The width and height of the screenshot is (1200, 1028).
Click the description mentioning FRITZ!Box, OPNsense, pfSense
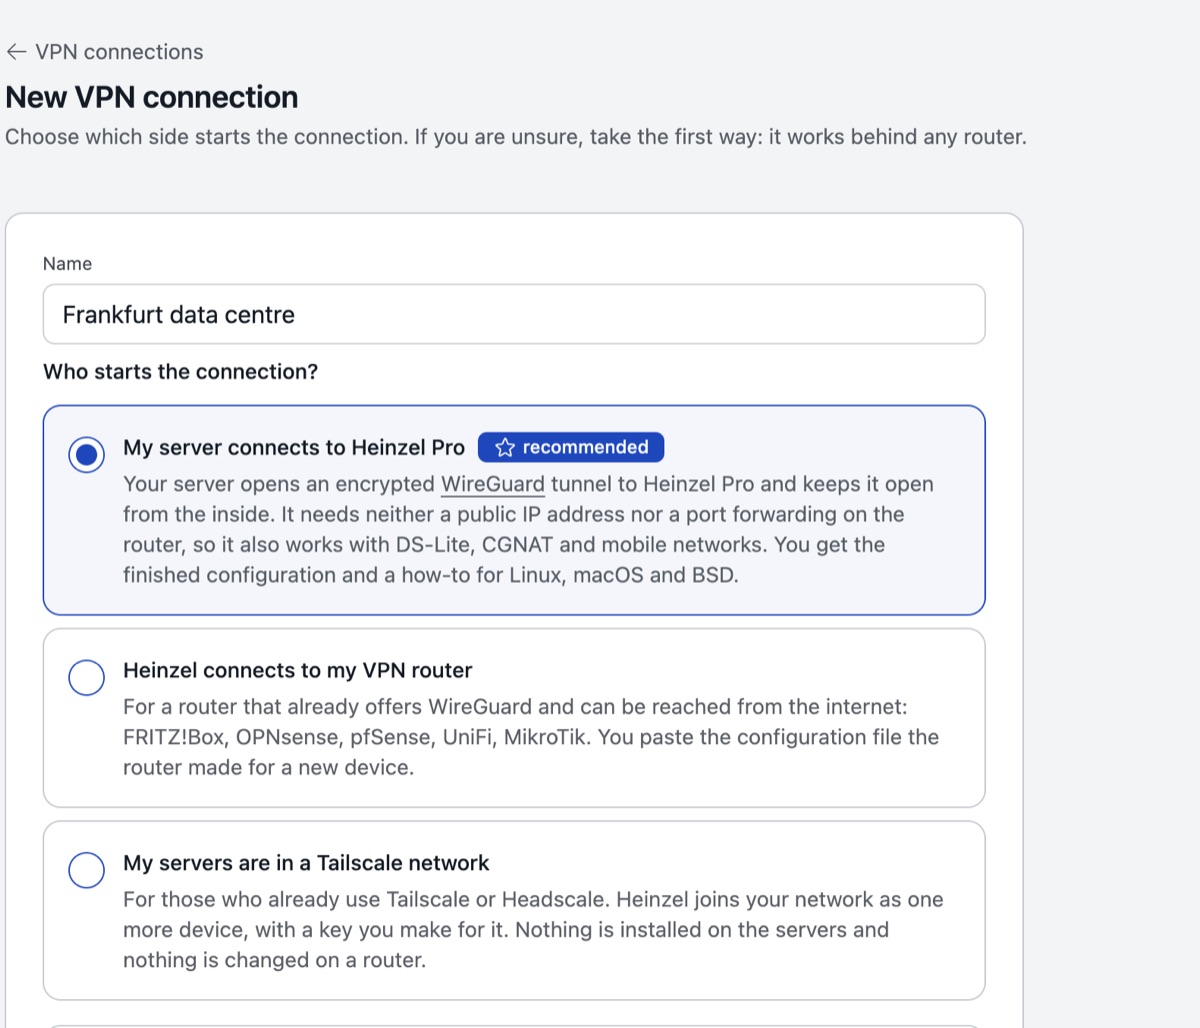click(x=531, y=737)
